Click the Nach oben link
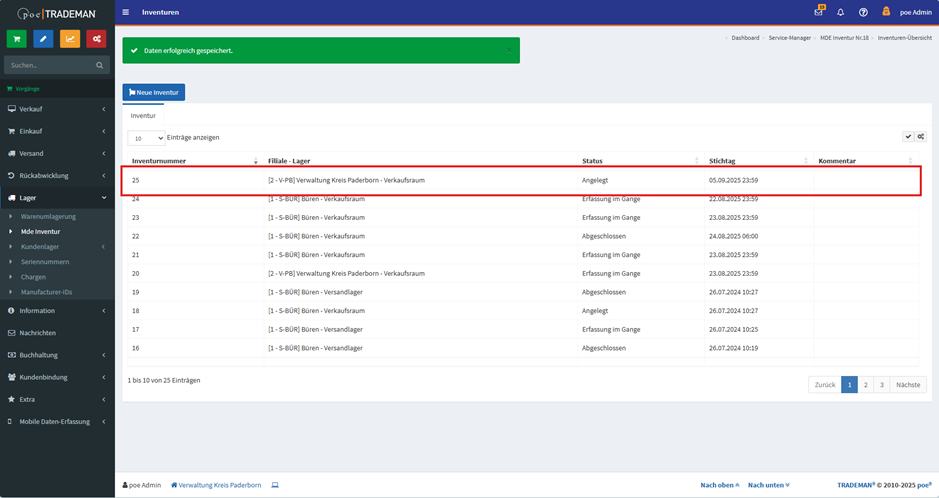The image size is (939, 498). 720,485
